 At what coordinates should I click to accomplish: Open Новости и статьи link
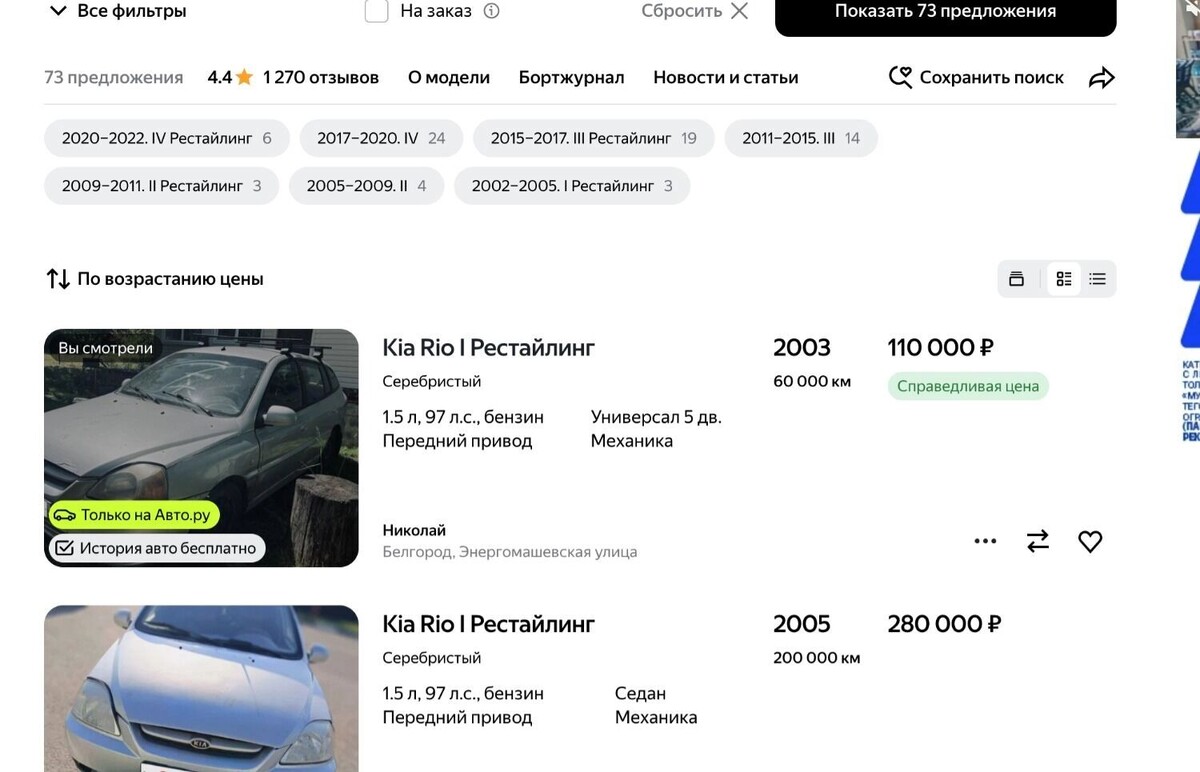pyautogui.click(x=726, y=77)
